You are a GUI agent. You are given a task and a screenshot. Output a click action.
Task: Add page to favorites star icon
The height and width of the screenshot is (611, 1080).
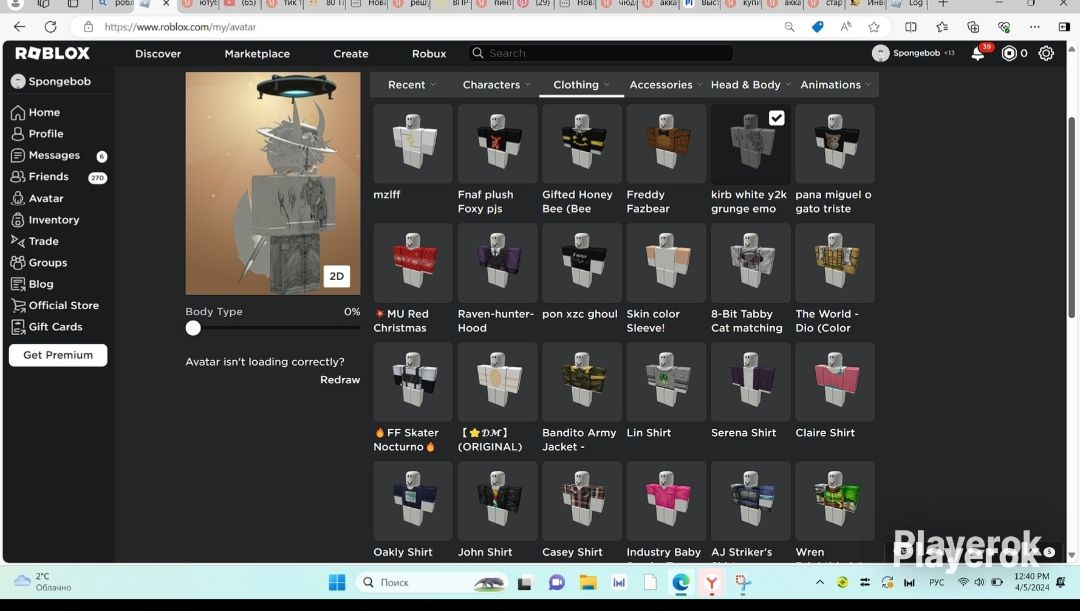[x=874, y=27]
